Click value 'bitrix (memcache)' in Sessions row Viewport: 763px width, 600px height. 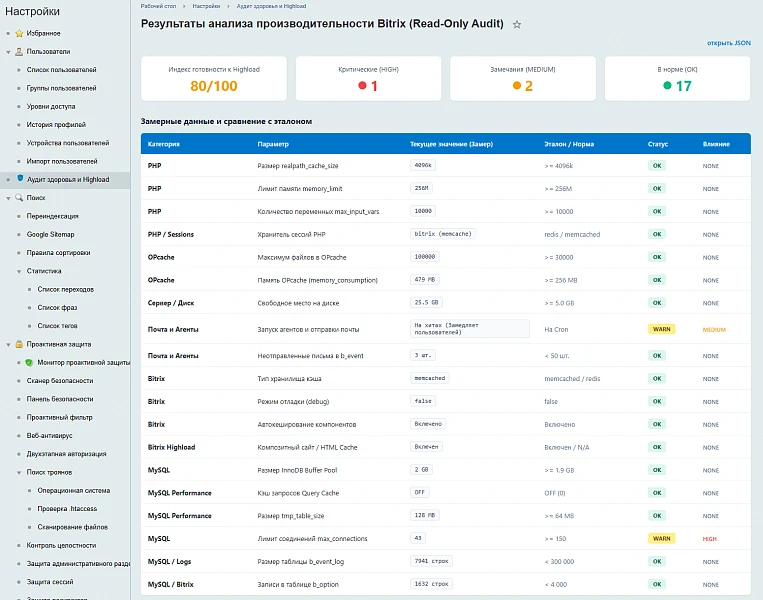pos(443,234)
